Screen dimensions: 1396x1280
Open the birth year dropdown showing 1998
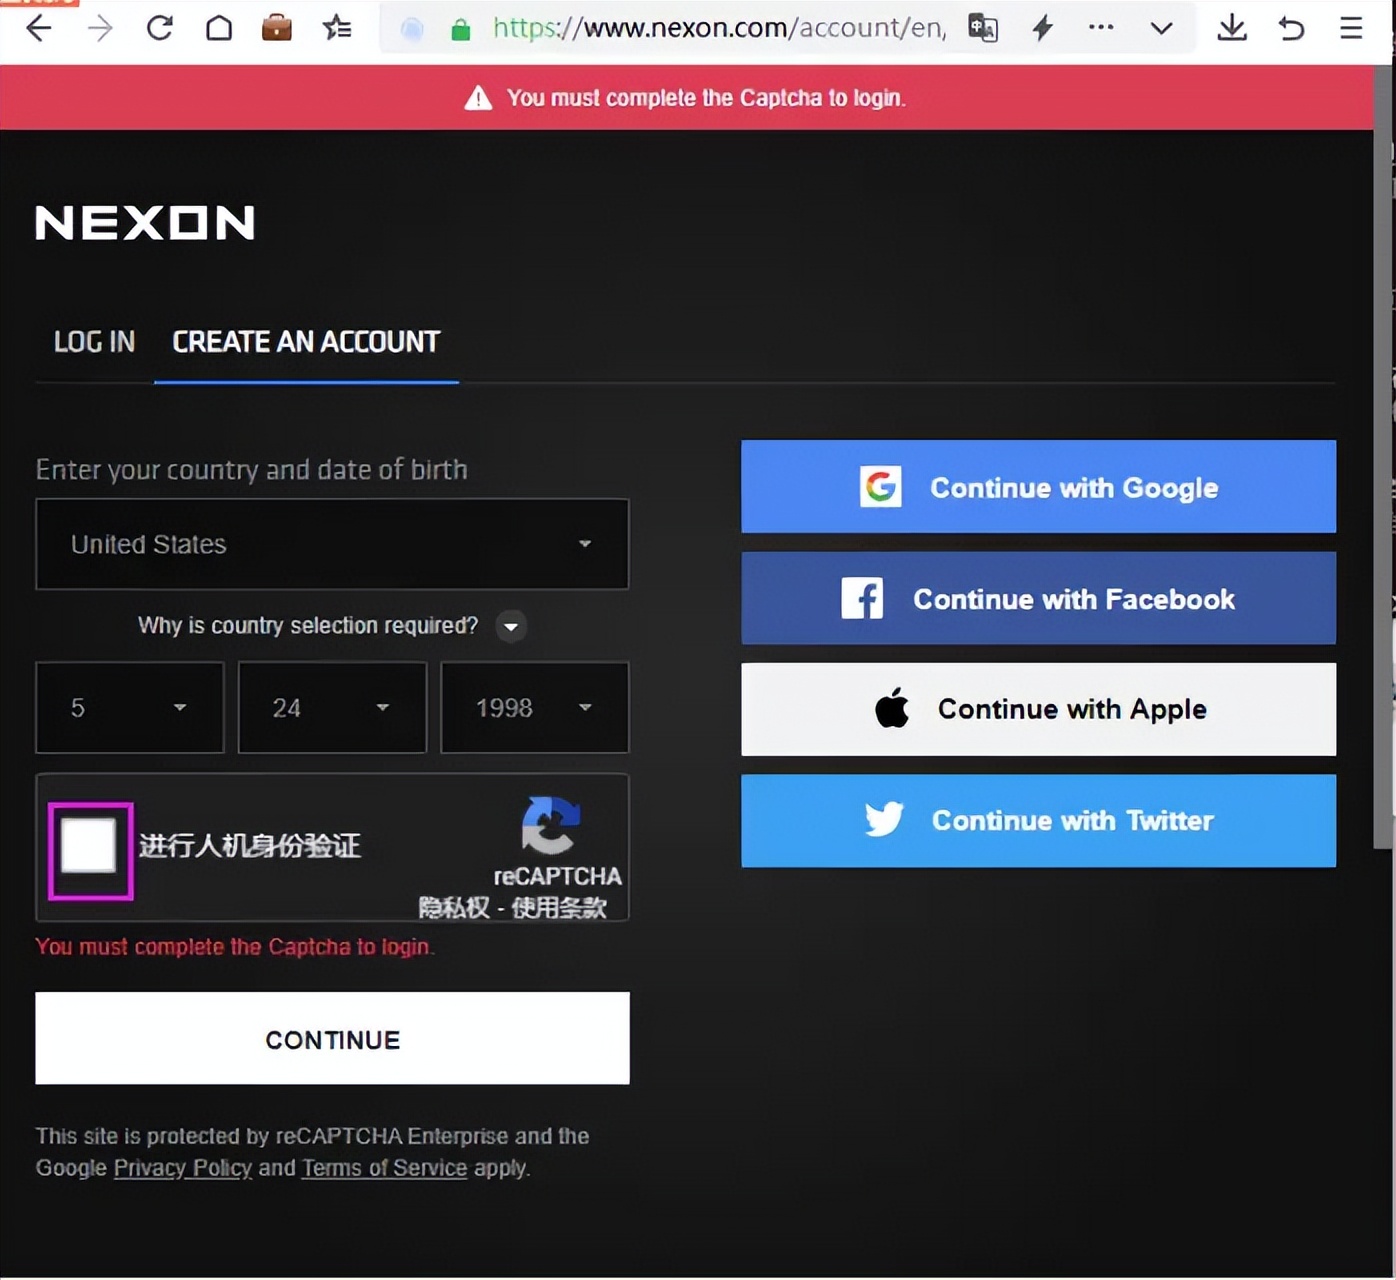pyautogui.click(x=535, y=708)
